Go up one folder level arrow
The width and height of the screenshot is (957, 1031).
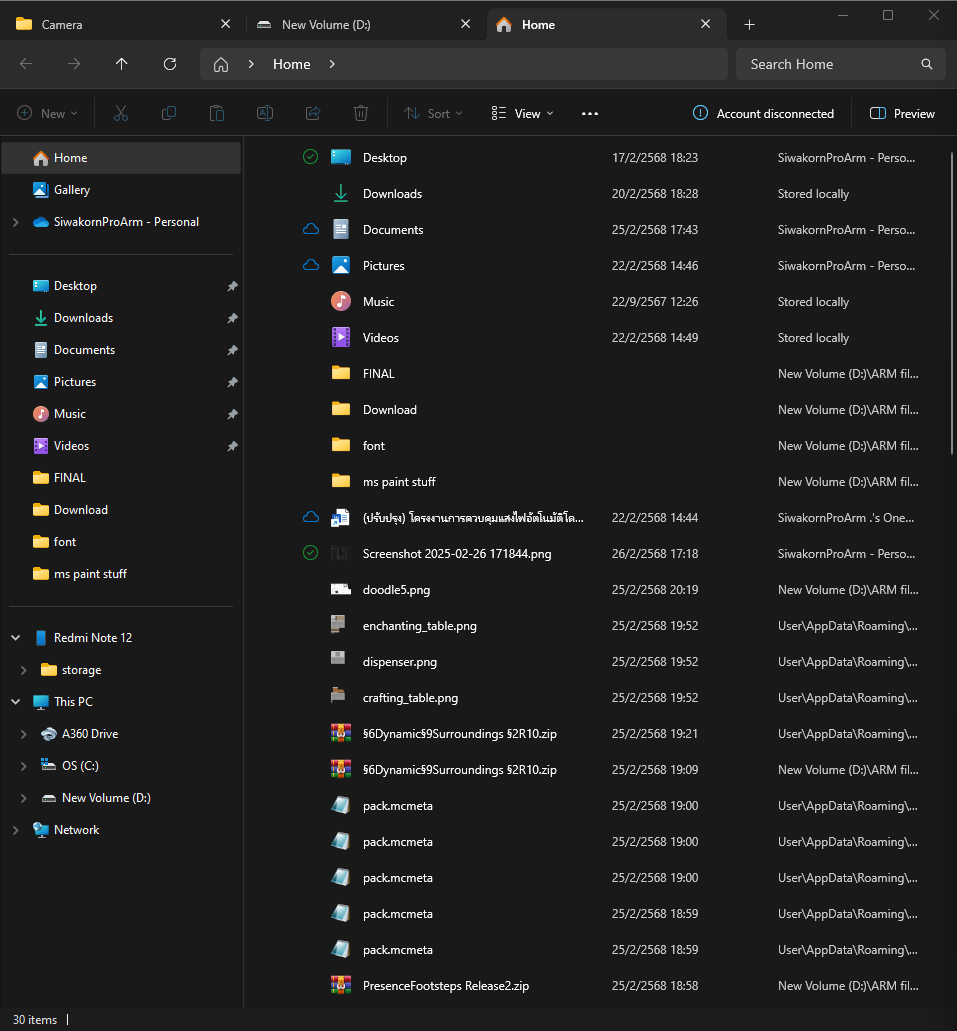(122, 64)
